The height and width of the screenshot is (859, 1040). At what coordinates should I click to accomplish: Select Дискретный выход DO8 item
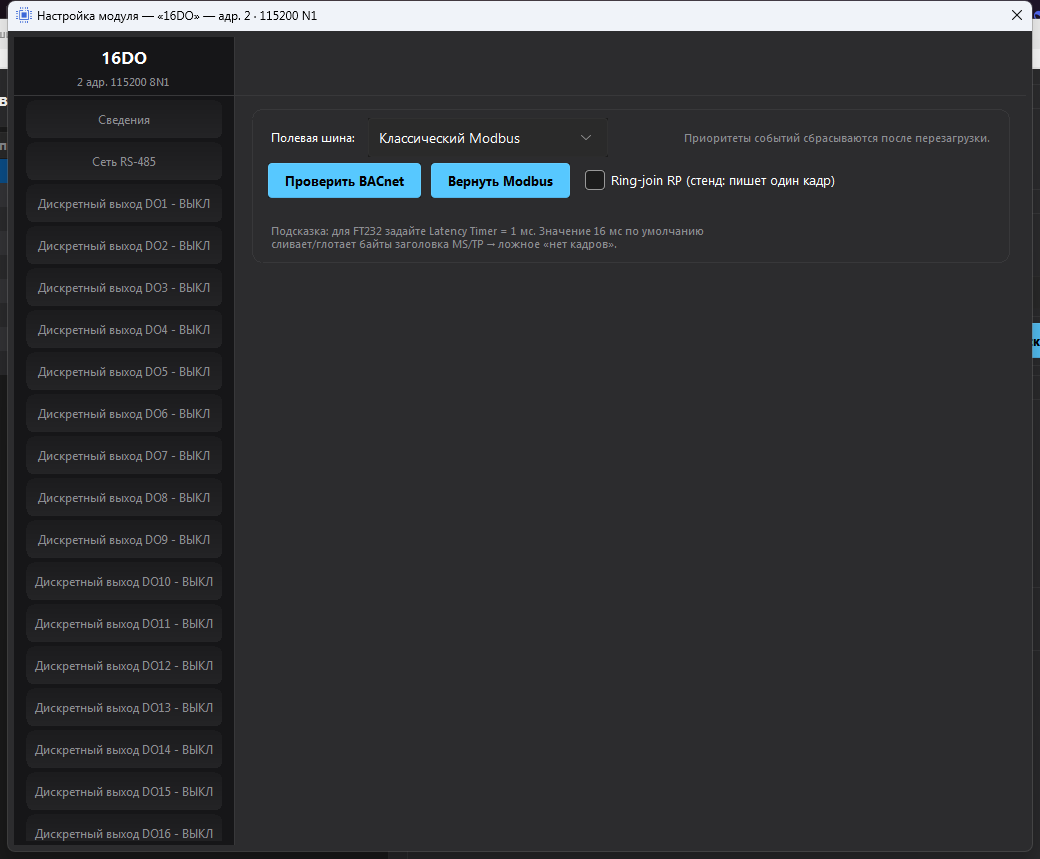pos(124,498)
